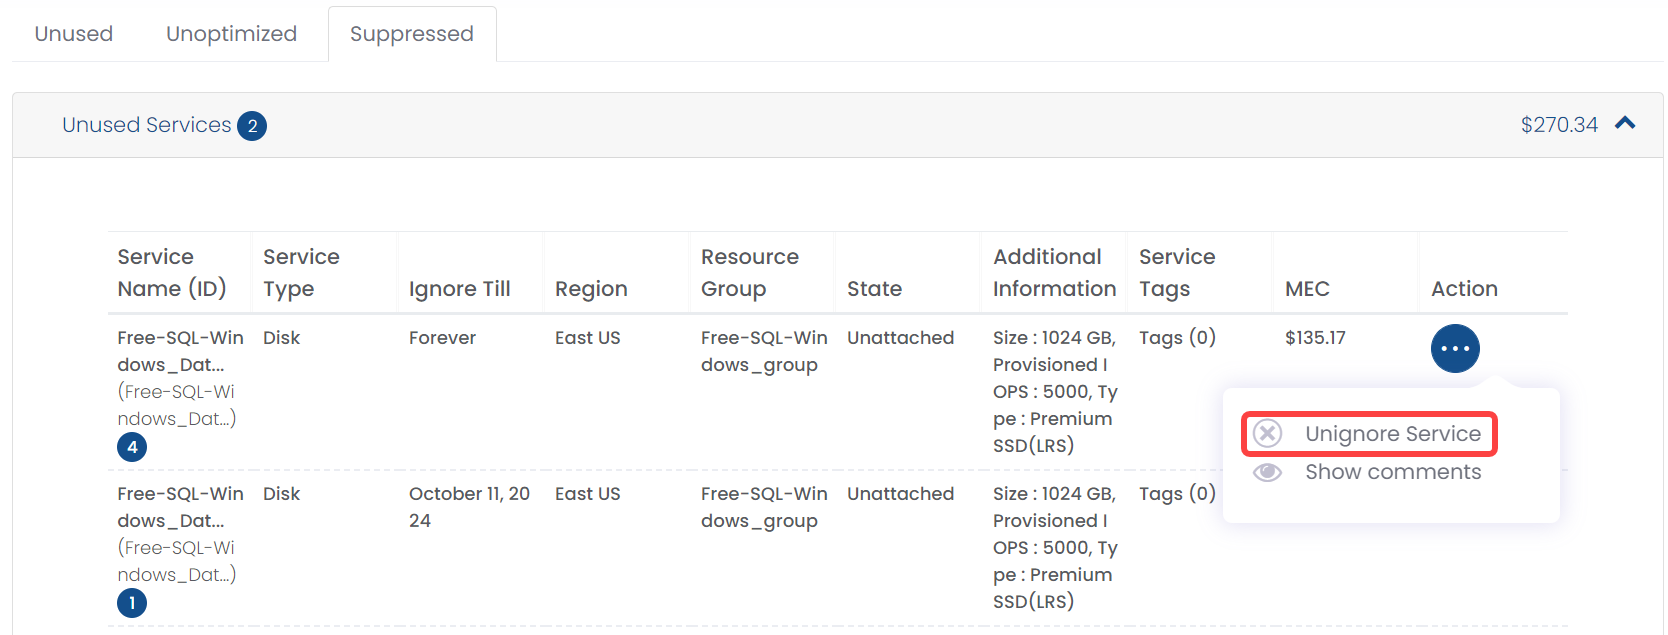1668x635 pixels.
Task: Click Tags (0) in the October 11 row
Action: (x=1177, y=494)
